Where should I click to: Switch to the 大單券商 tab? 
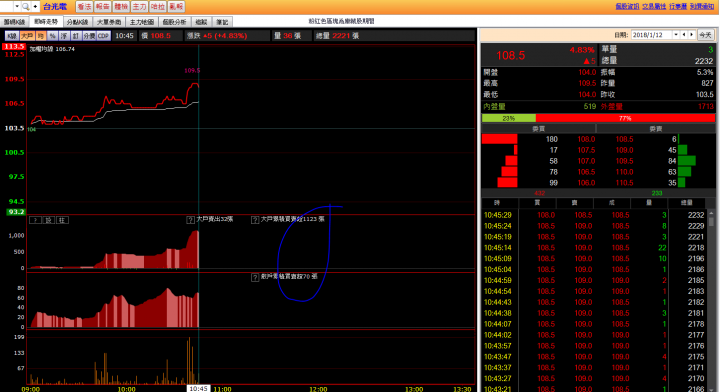click(x=109, y=22)
